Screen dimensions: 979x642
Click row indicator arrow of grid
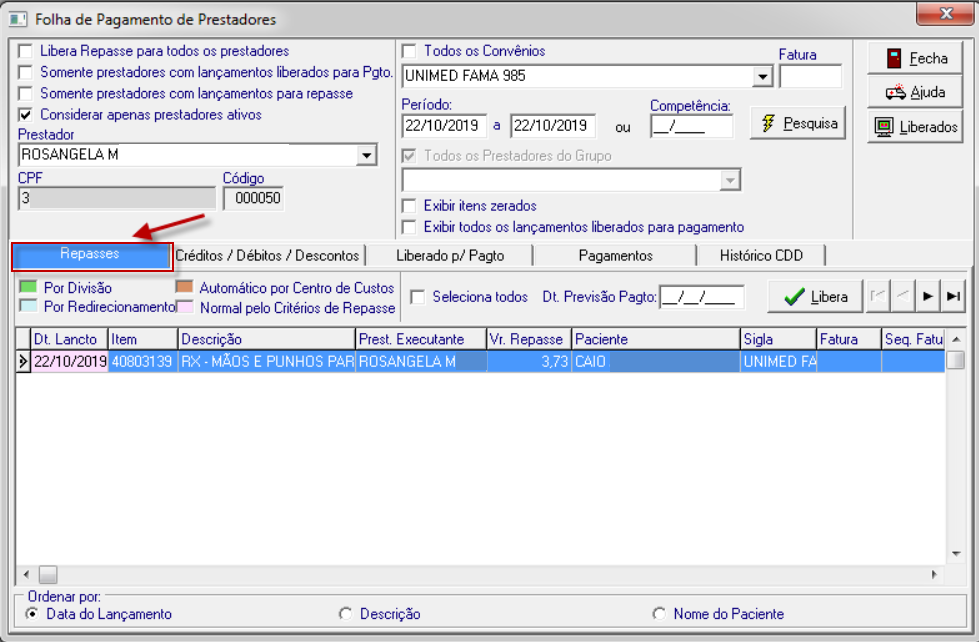pyautogui.click(x=23, y=362)
